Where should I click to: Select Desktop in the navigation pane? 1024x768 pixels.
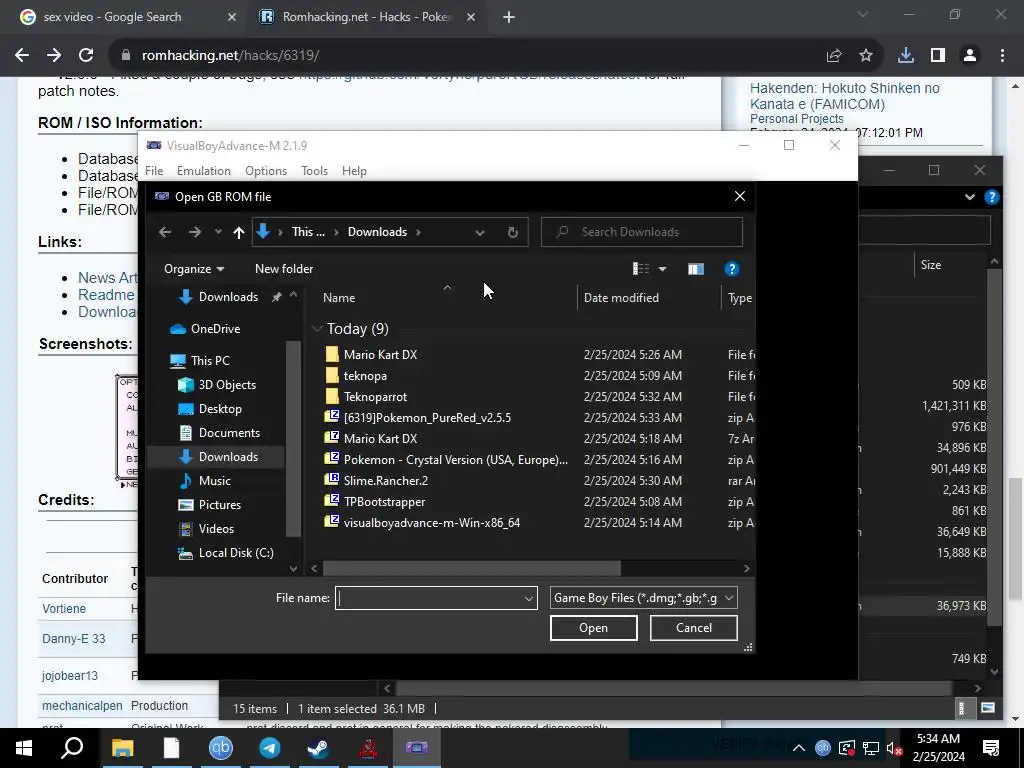tap(220, 409)
